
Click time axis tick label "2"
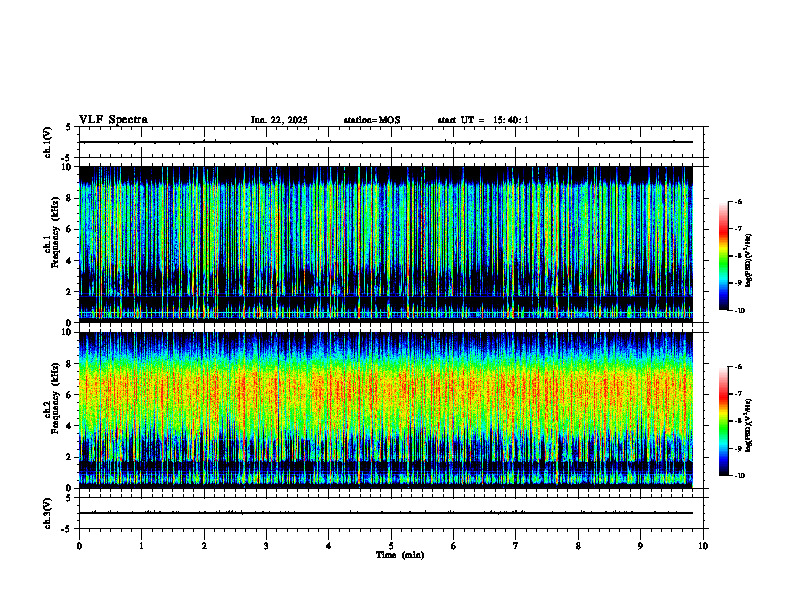(x=204, y=546)
